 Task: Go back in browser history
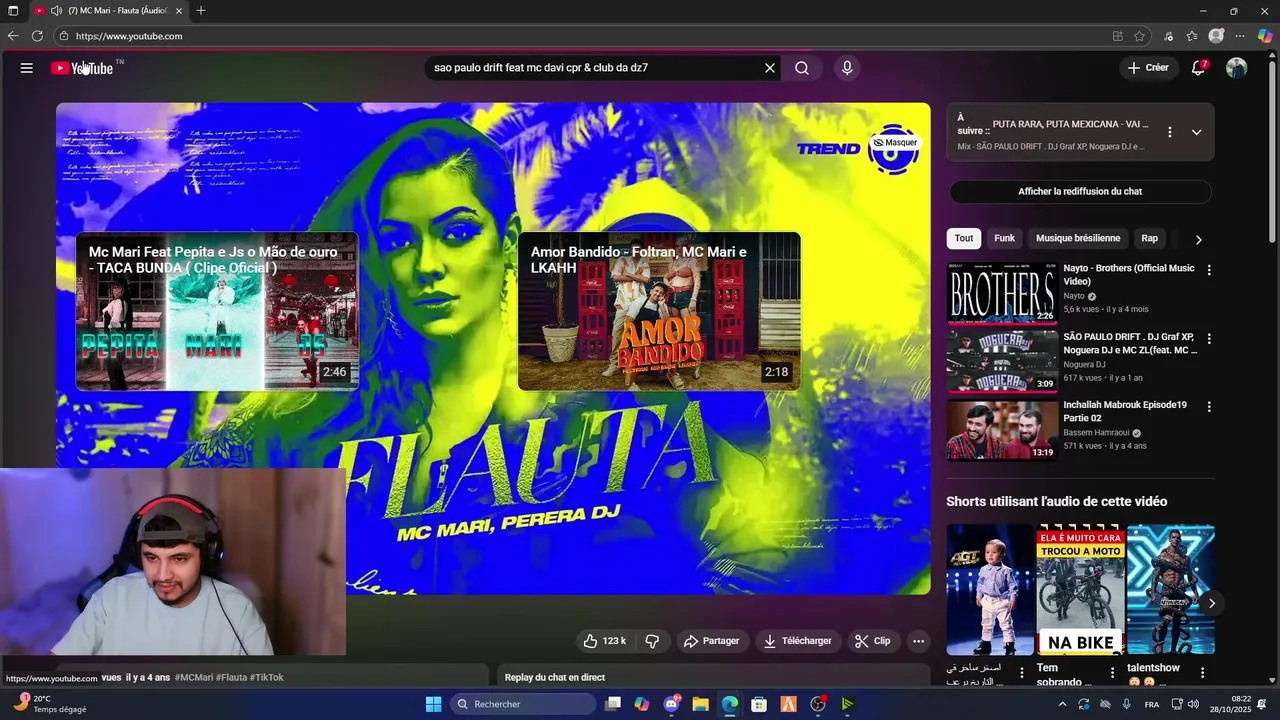tap(13, 36)
